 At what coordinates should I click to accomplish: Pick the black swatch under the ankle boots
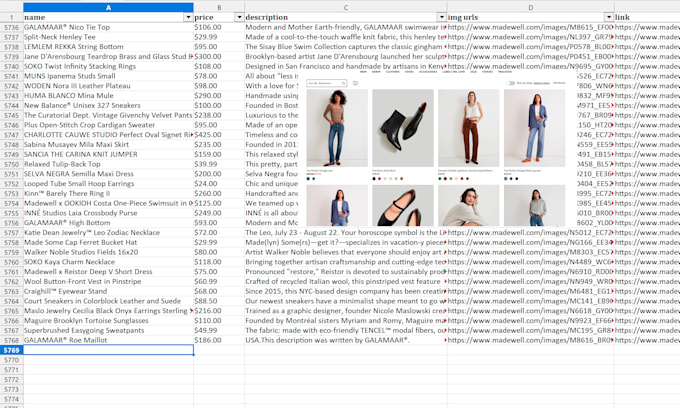(374, 179)
